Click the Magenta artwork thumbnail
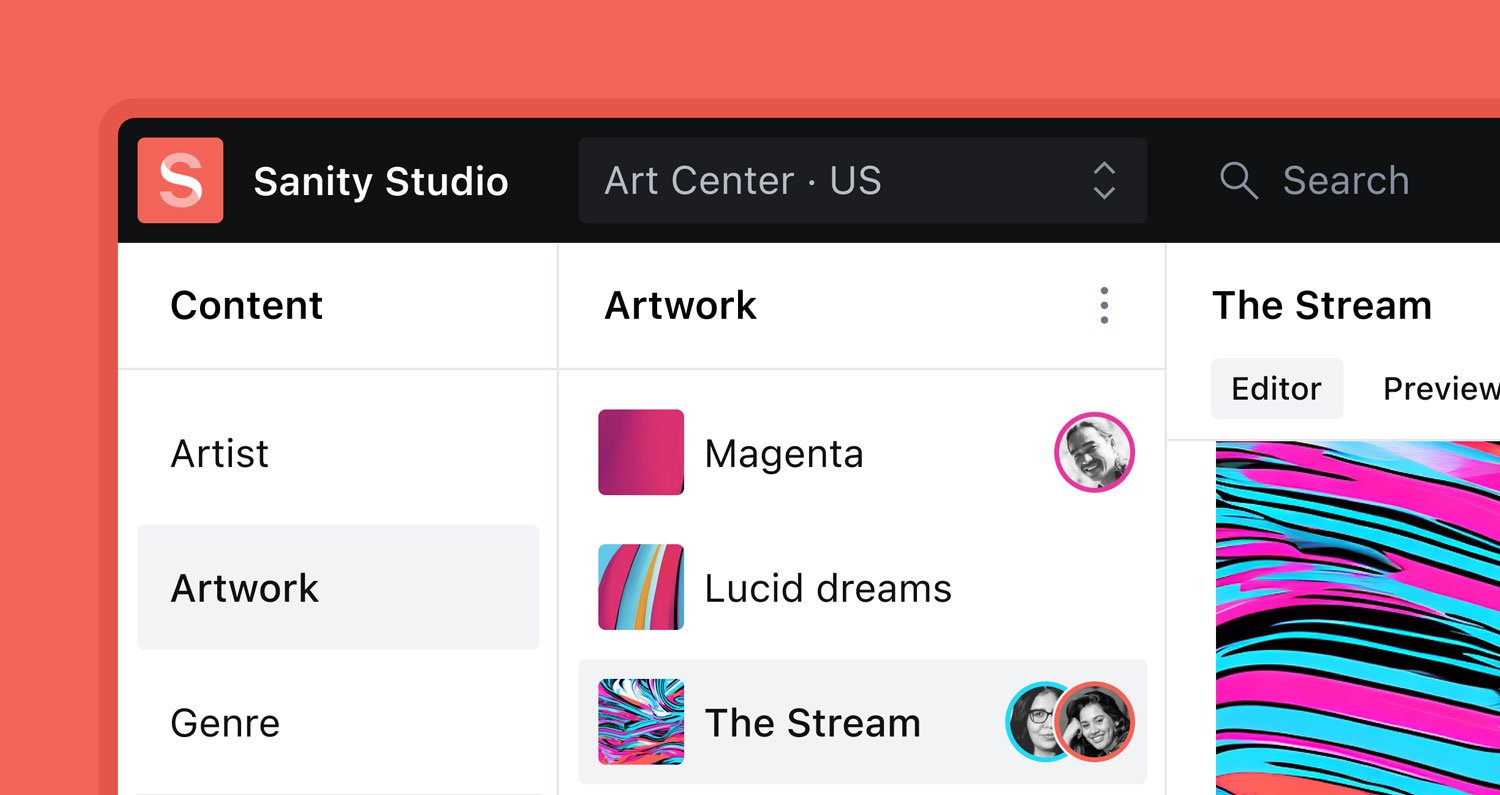 (641, 452)
